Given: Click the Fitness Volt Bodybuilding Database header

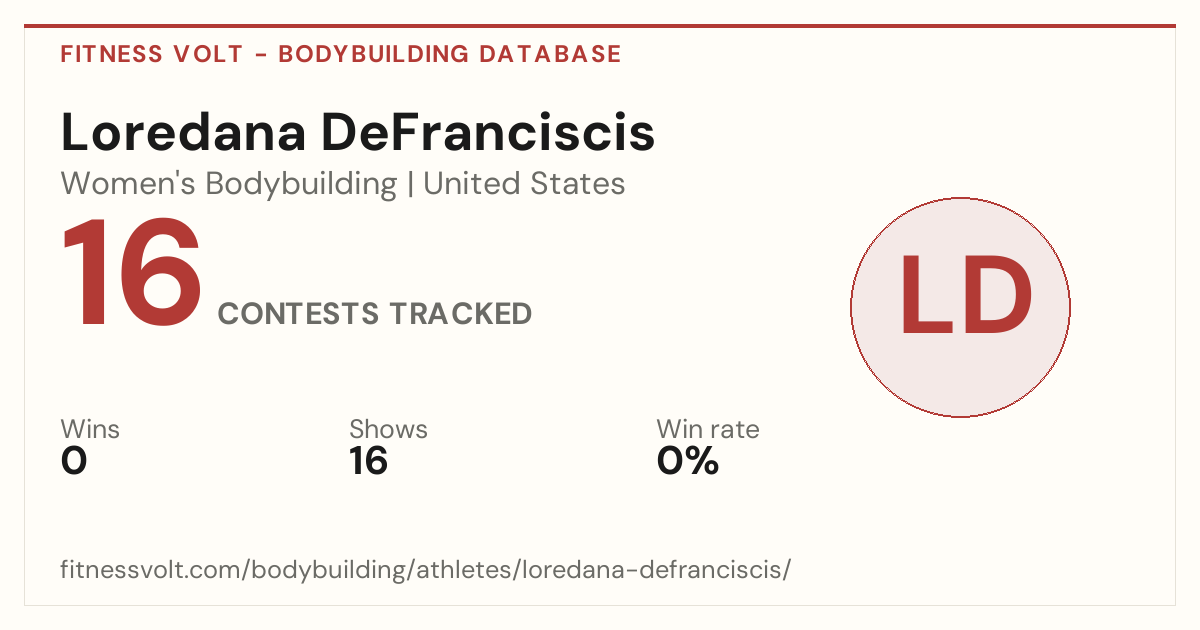Looking at the screenshot, I should click(341, 54).
